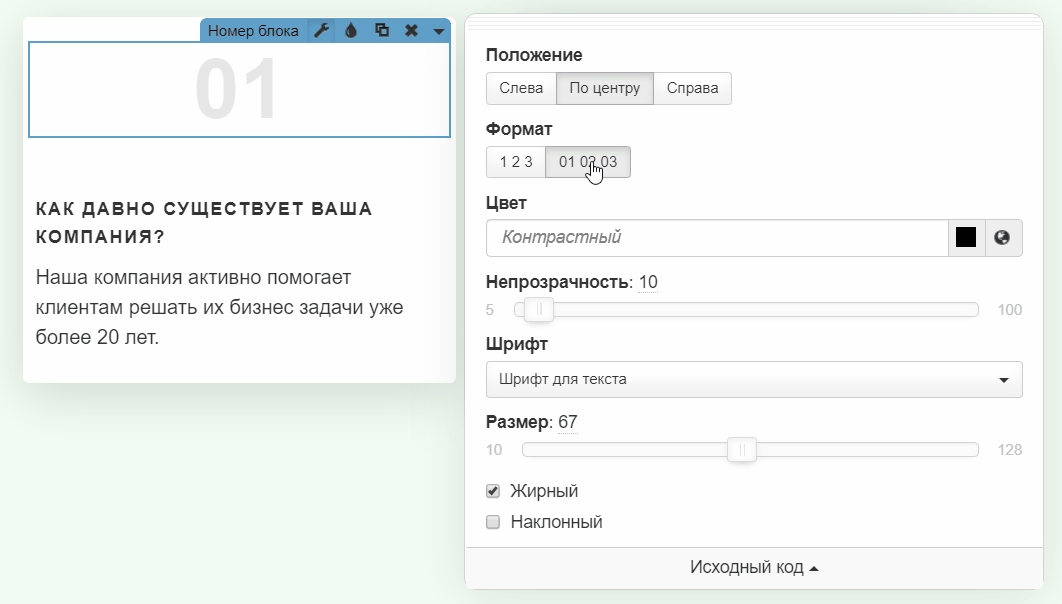Select the "01 02 03" number format
This screenshot has width=1062, height=604.
coord(588,162)
